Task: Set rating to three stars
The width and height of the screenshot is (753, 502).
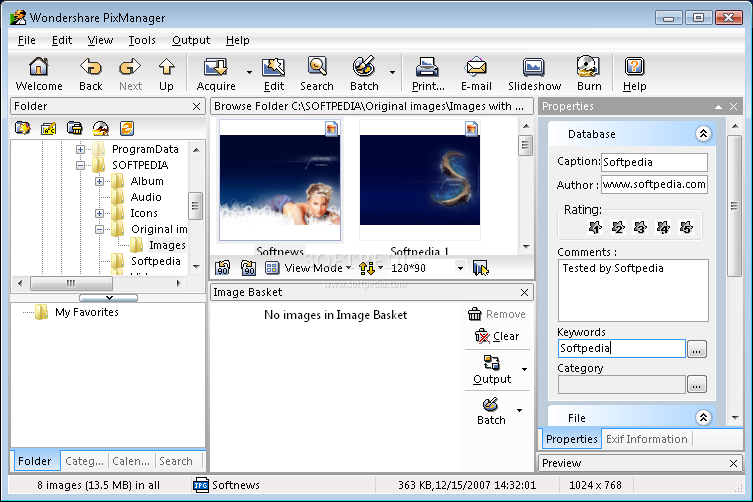Action: pos(641,227)
